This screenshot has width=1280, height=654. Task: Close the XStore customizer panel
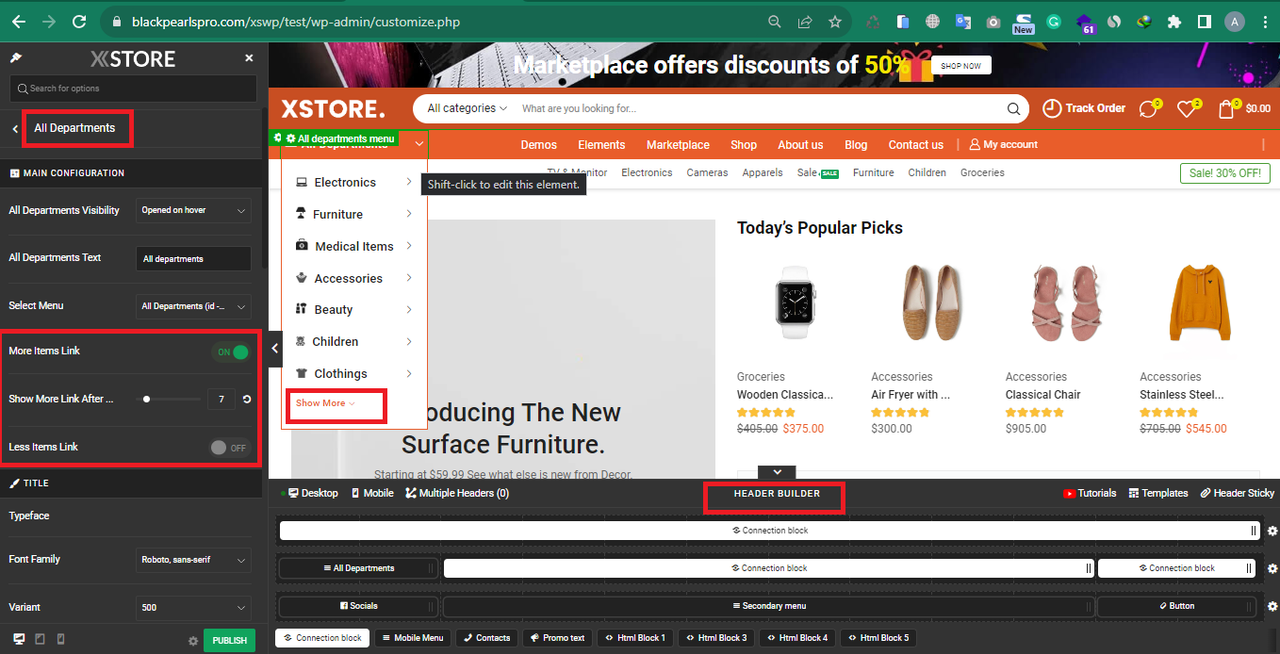point(249,59)
